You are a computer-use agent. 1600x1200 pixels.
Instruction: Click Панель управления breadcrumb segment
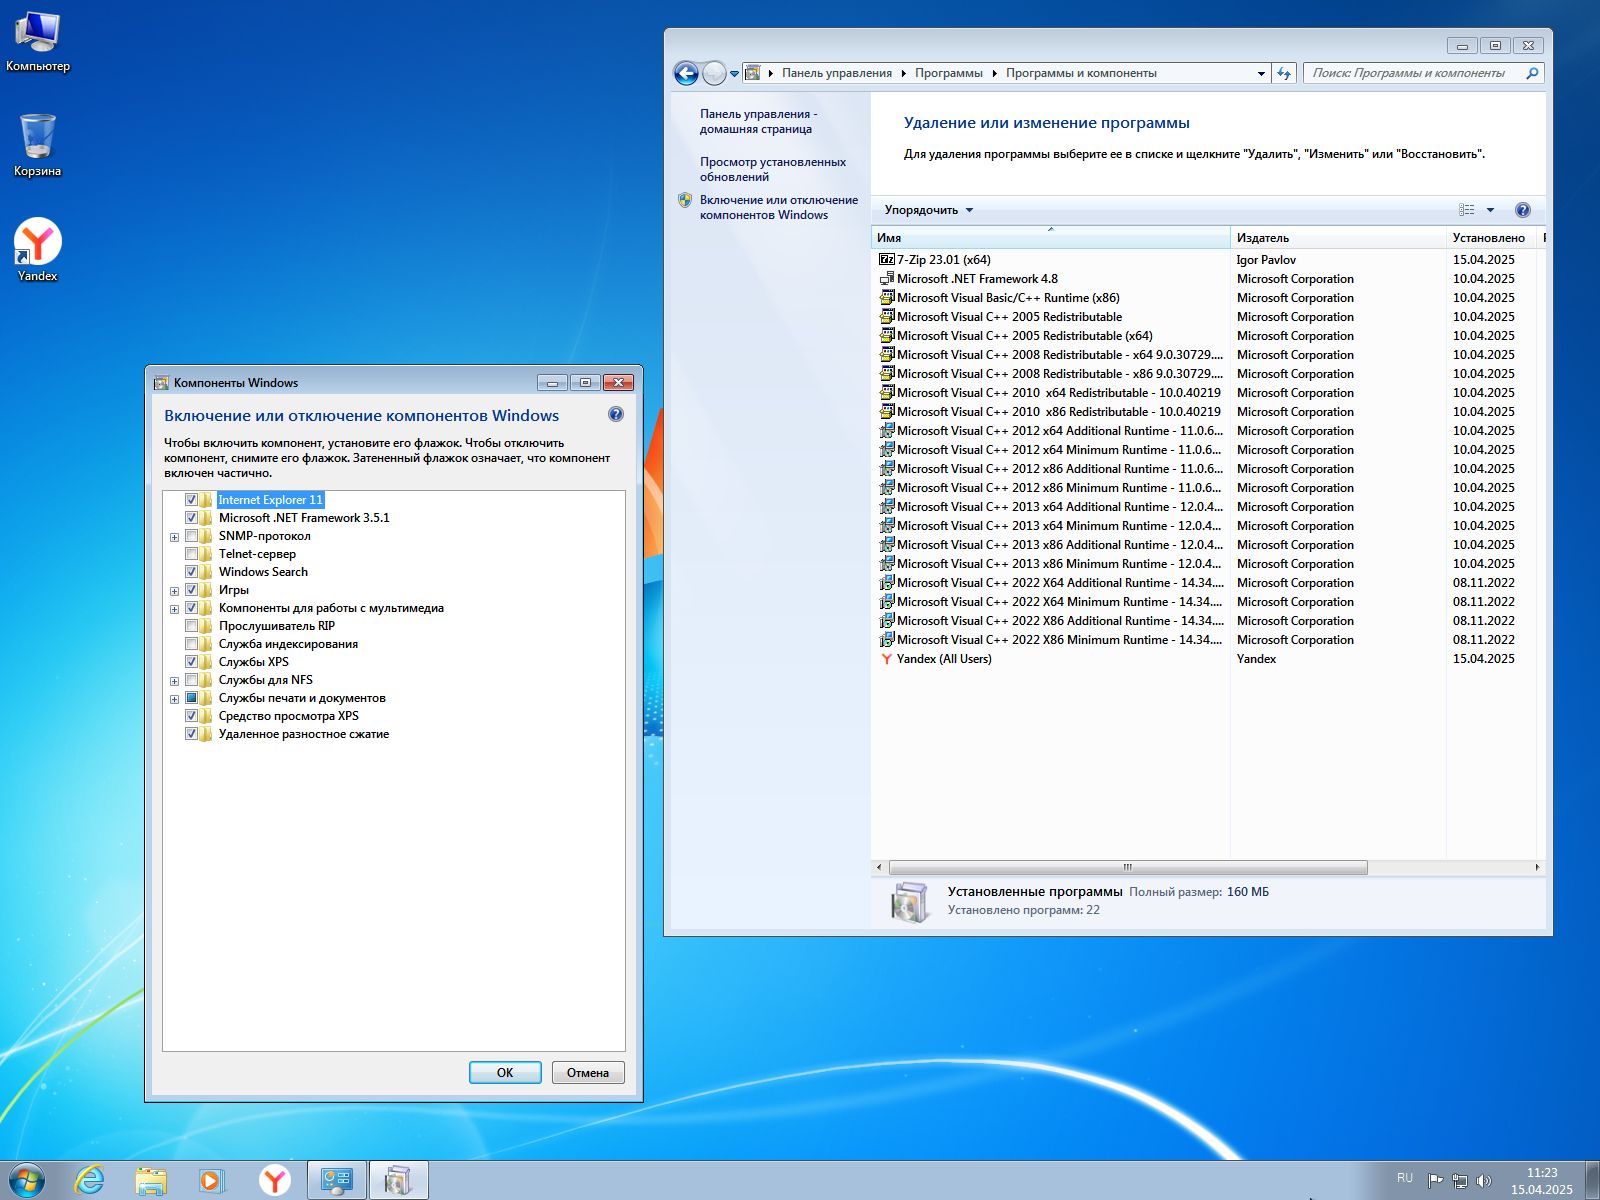(x=836, y=73)
